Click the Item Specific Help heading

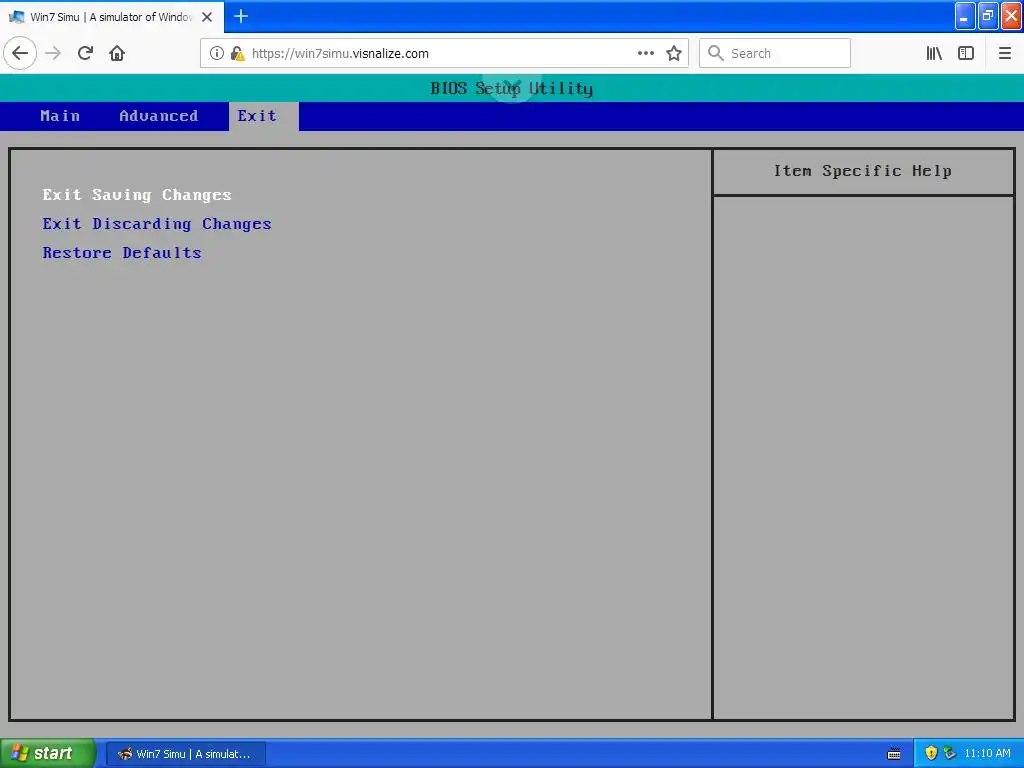click(x=863, y=171)
